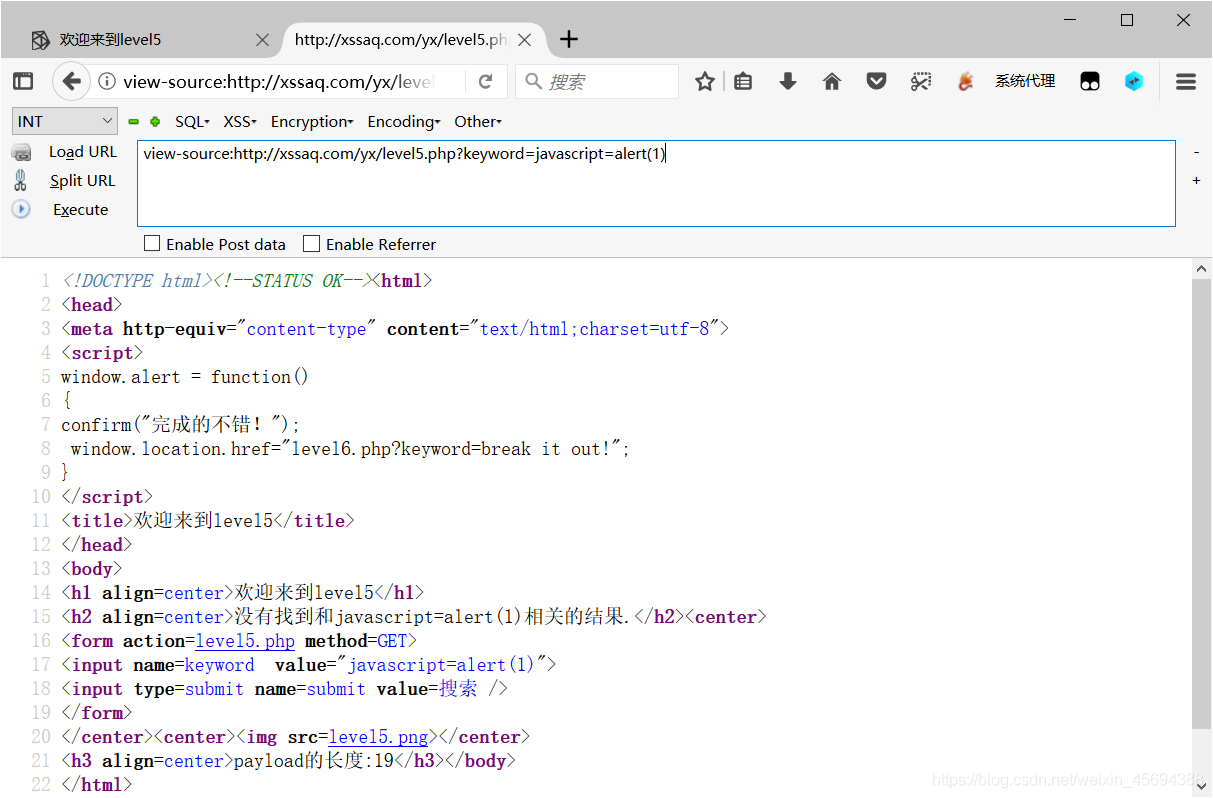Click value="javascript=alert(1)" on line 17
Image resolution: width=1213 pixels, height=798 pixels.
[410, 665]
